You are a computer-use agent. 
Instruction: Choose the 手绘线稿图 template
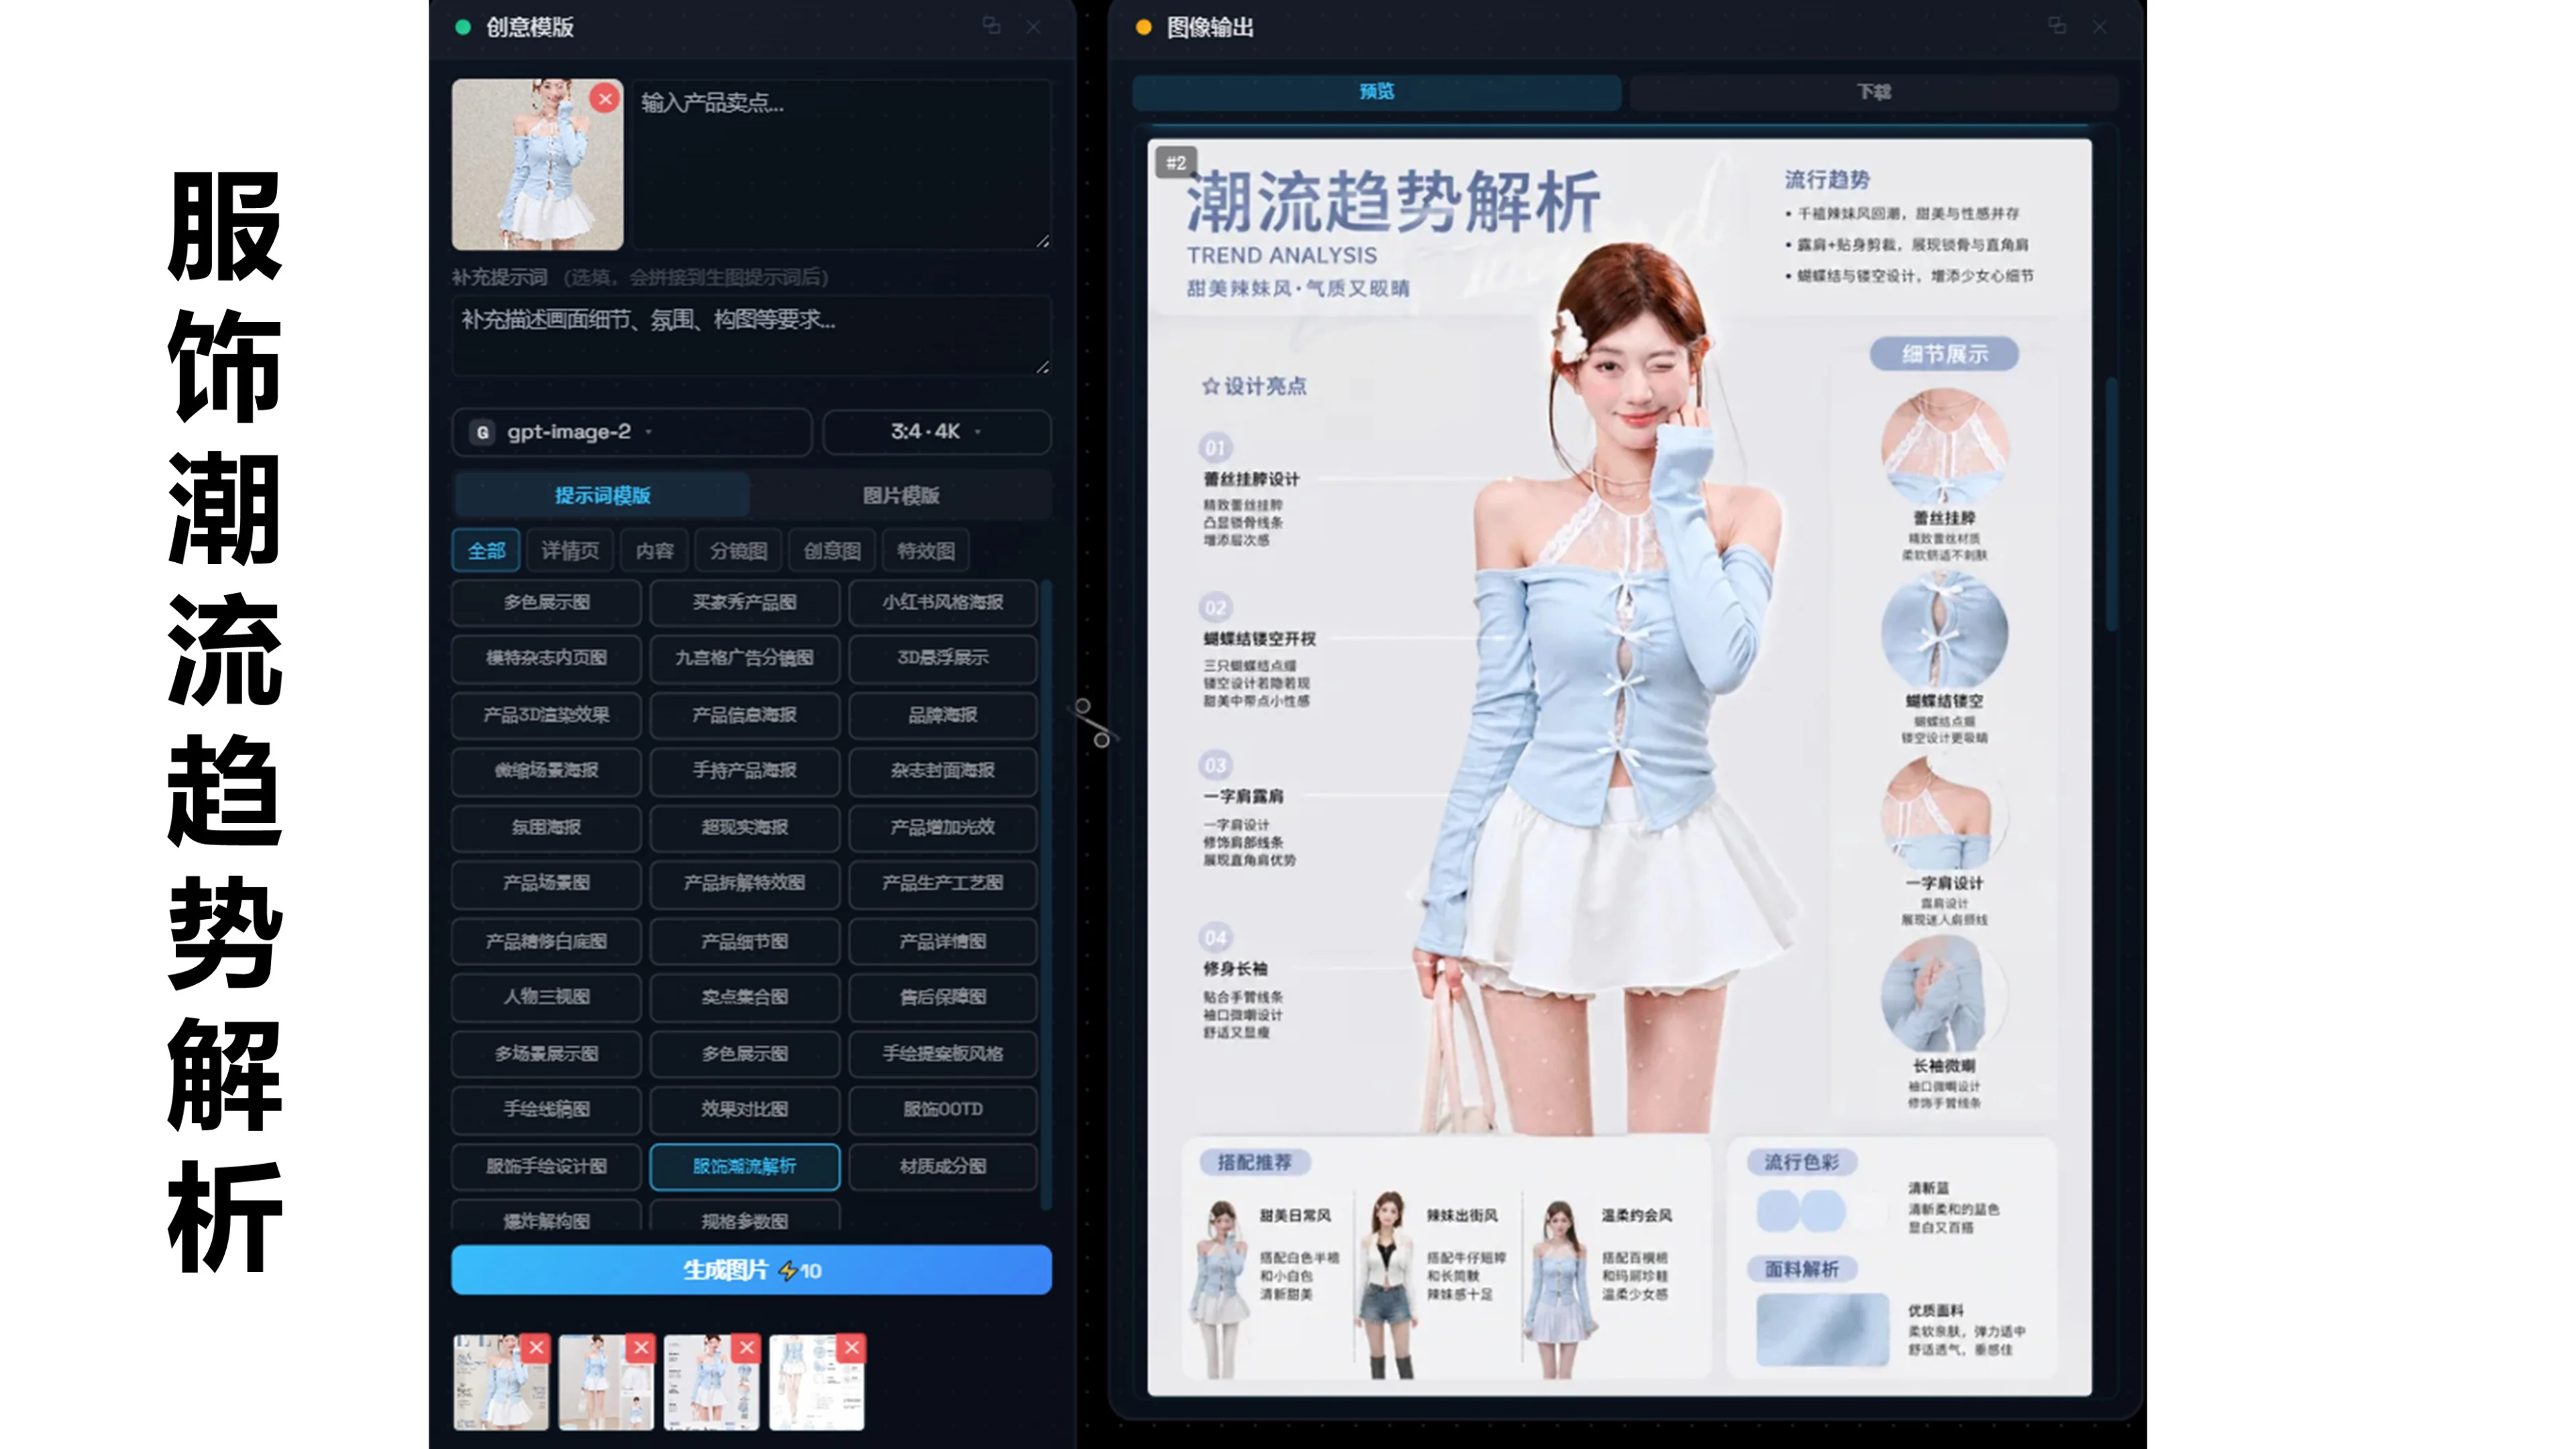pos(546,1109)
